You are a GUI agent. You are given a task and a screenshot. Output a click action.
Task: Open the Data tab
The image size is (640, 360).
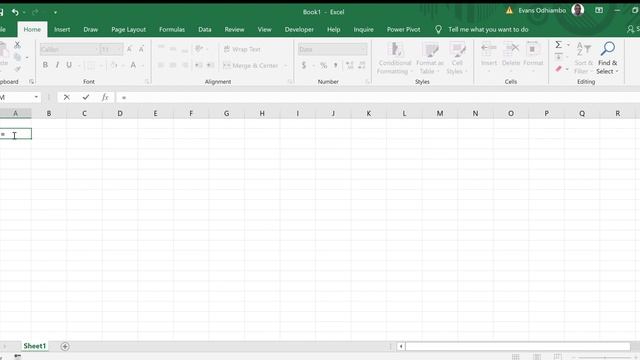coord(205,29)
